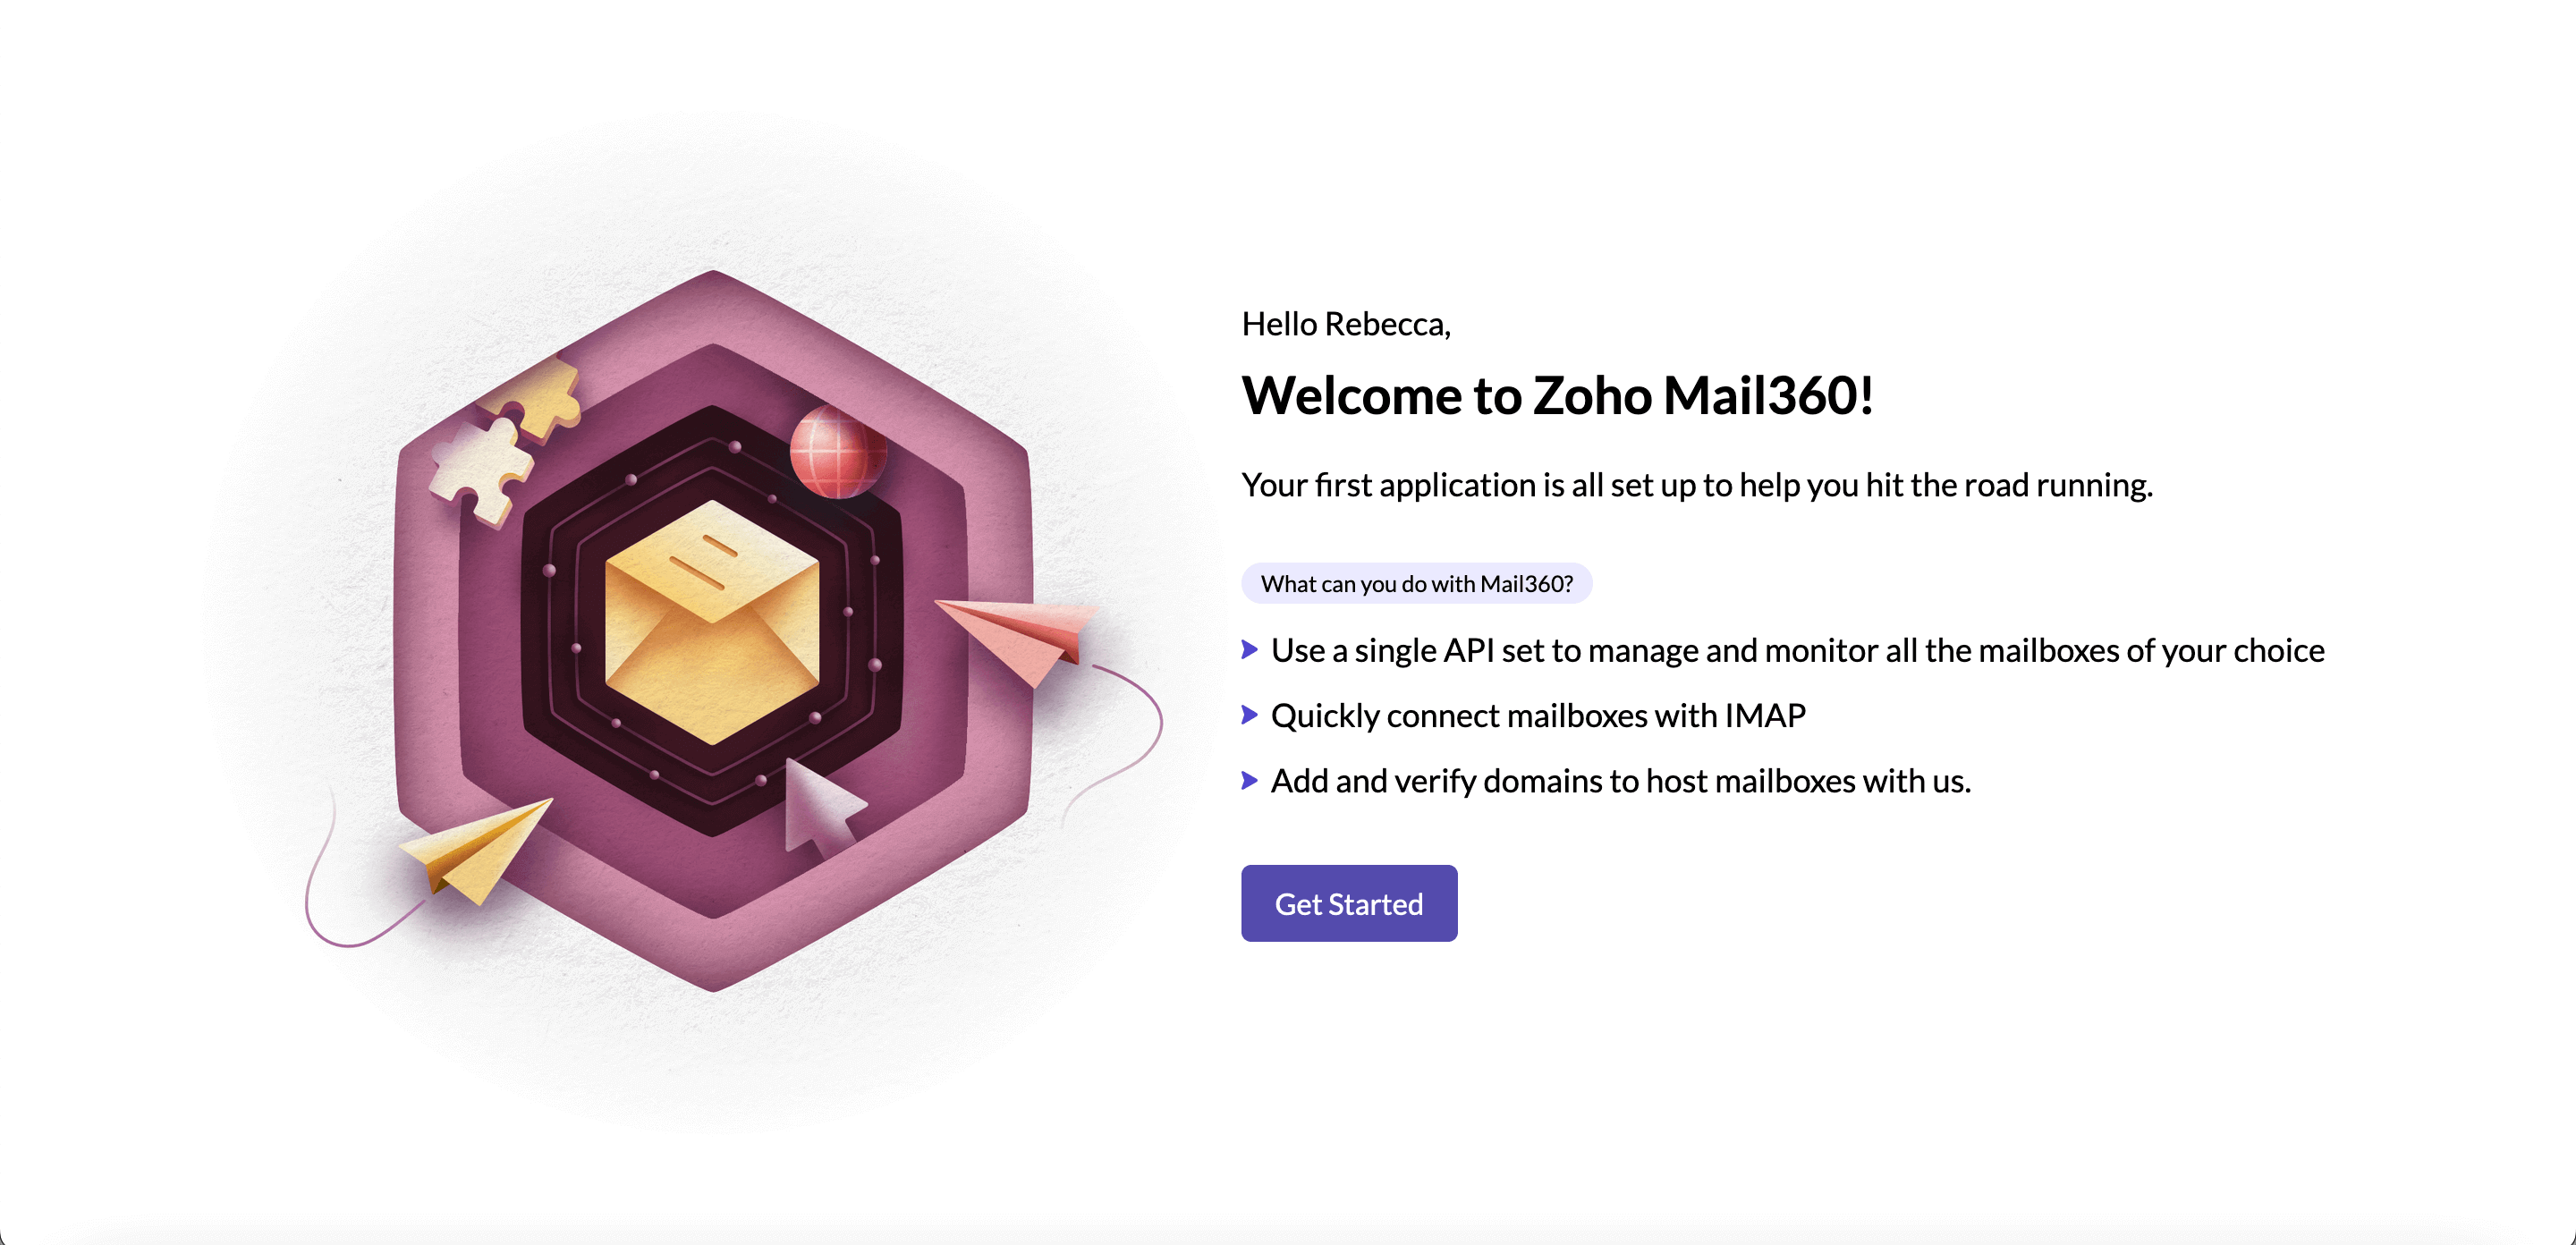Click the 'first application is all set up' sentence
Viewport: 2576px width, 1245px height.
[1696, 485]
